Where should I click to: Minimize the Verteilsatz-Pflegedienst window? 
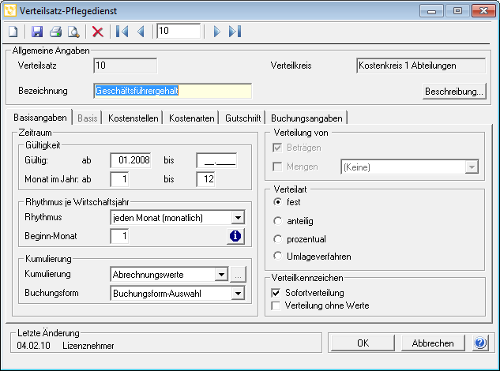(x=431, y=11)
